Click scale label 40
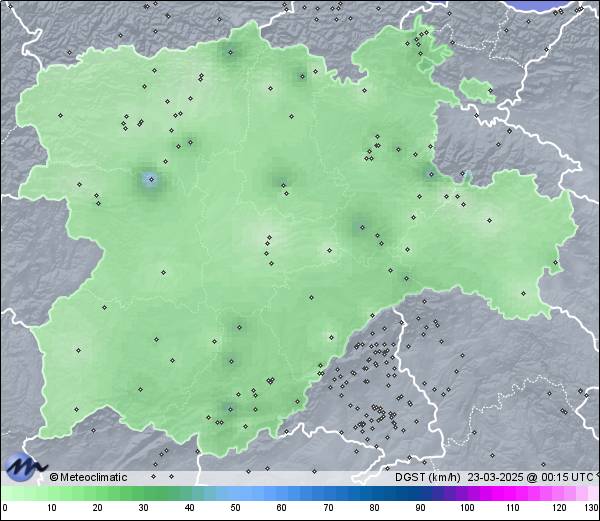Screen dimensions: 600x521 pos(189,508)
